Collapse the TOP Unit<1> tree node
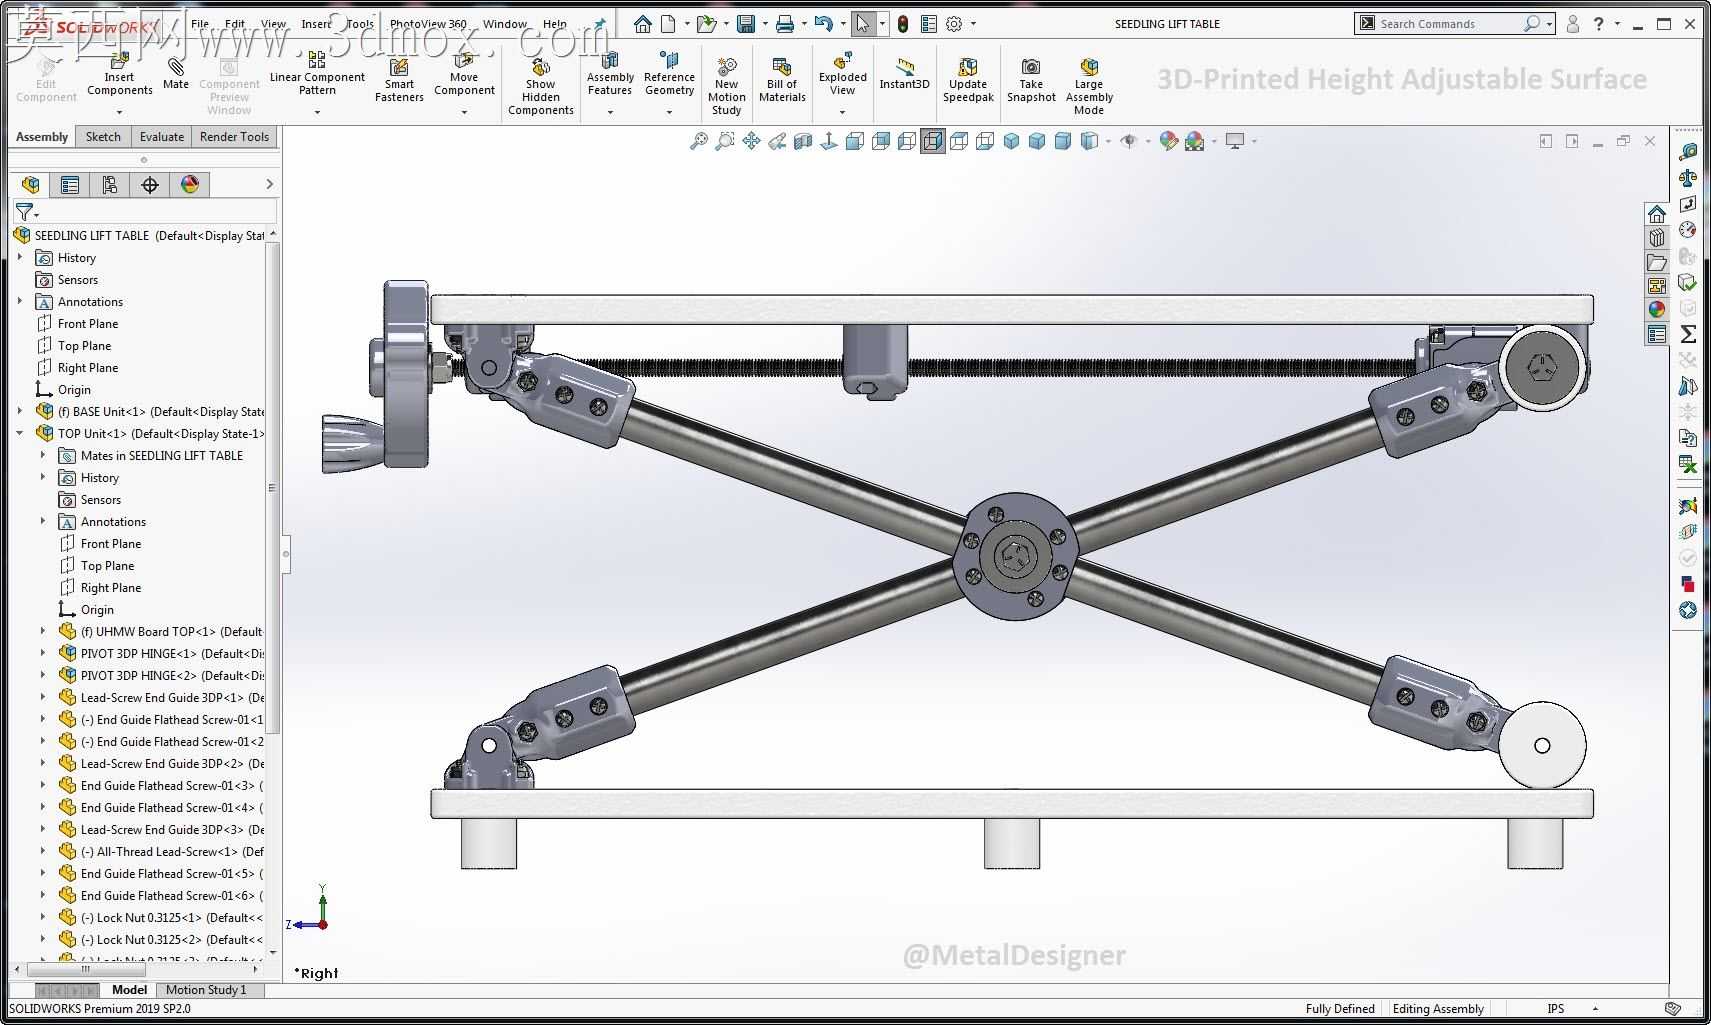 (20, 433)
